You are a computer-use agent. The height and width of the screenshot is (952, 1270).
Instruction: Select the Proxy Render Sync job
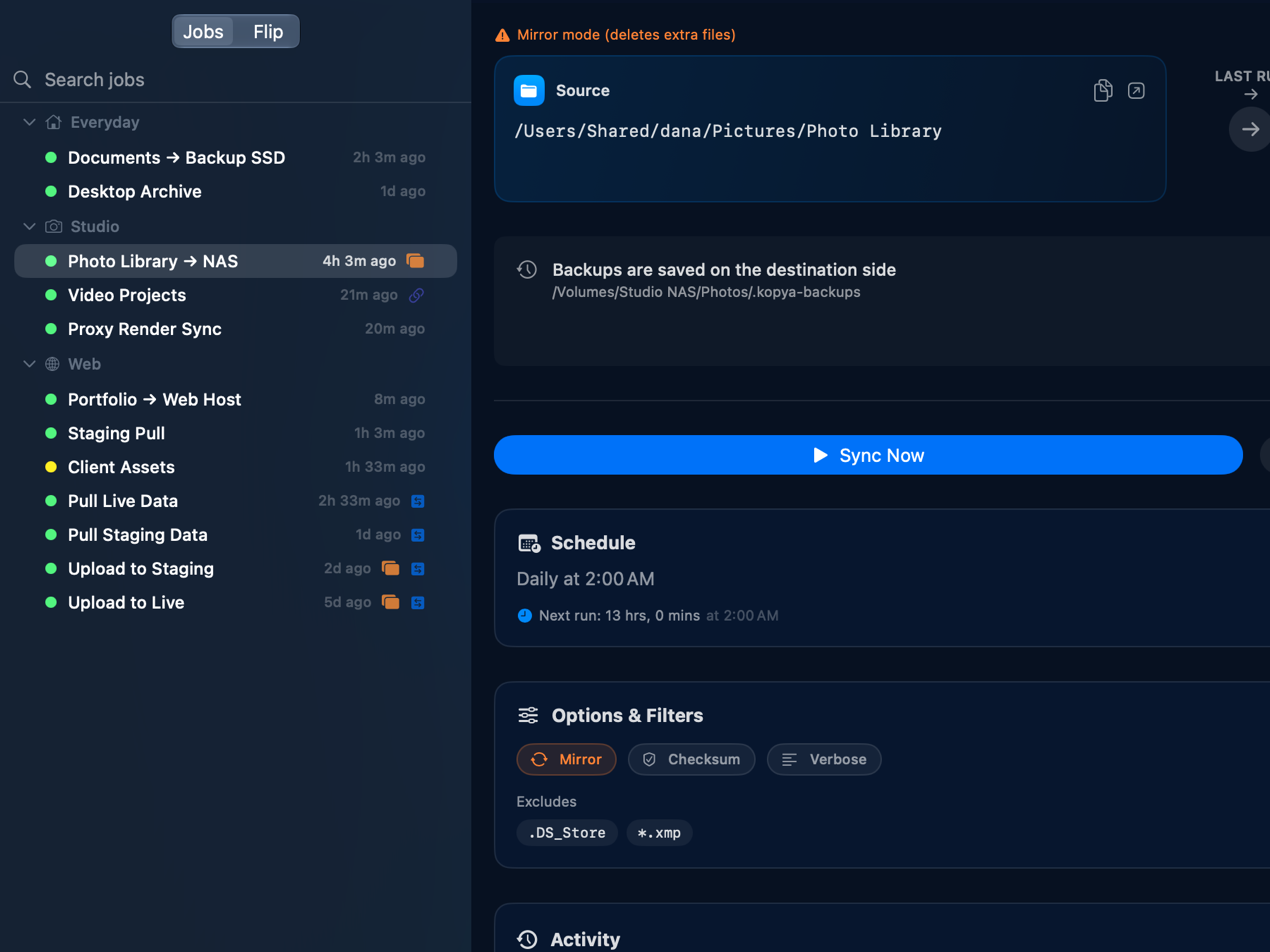[x=236, y=330]
